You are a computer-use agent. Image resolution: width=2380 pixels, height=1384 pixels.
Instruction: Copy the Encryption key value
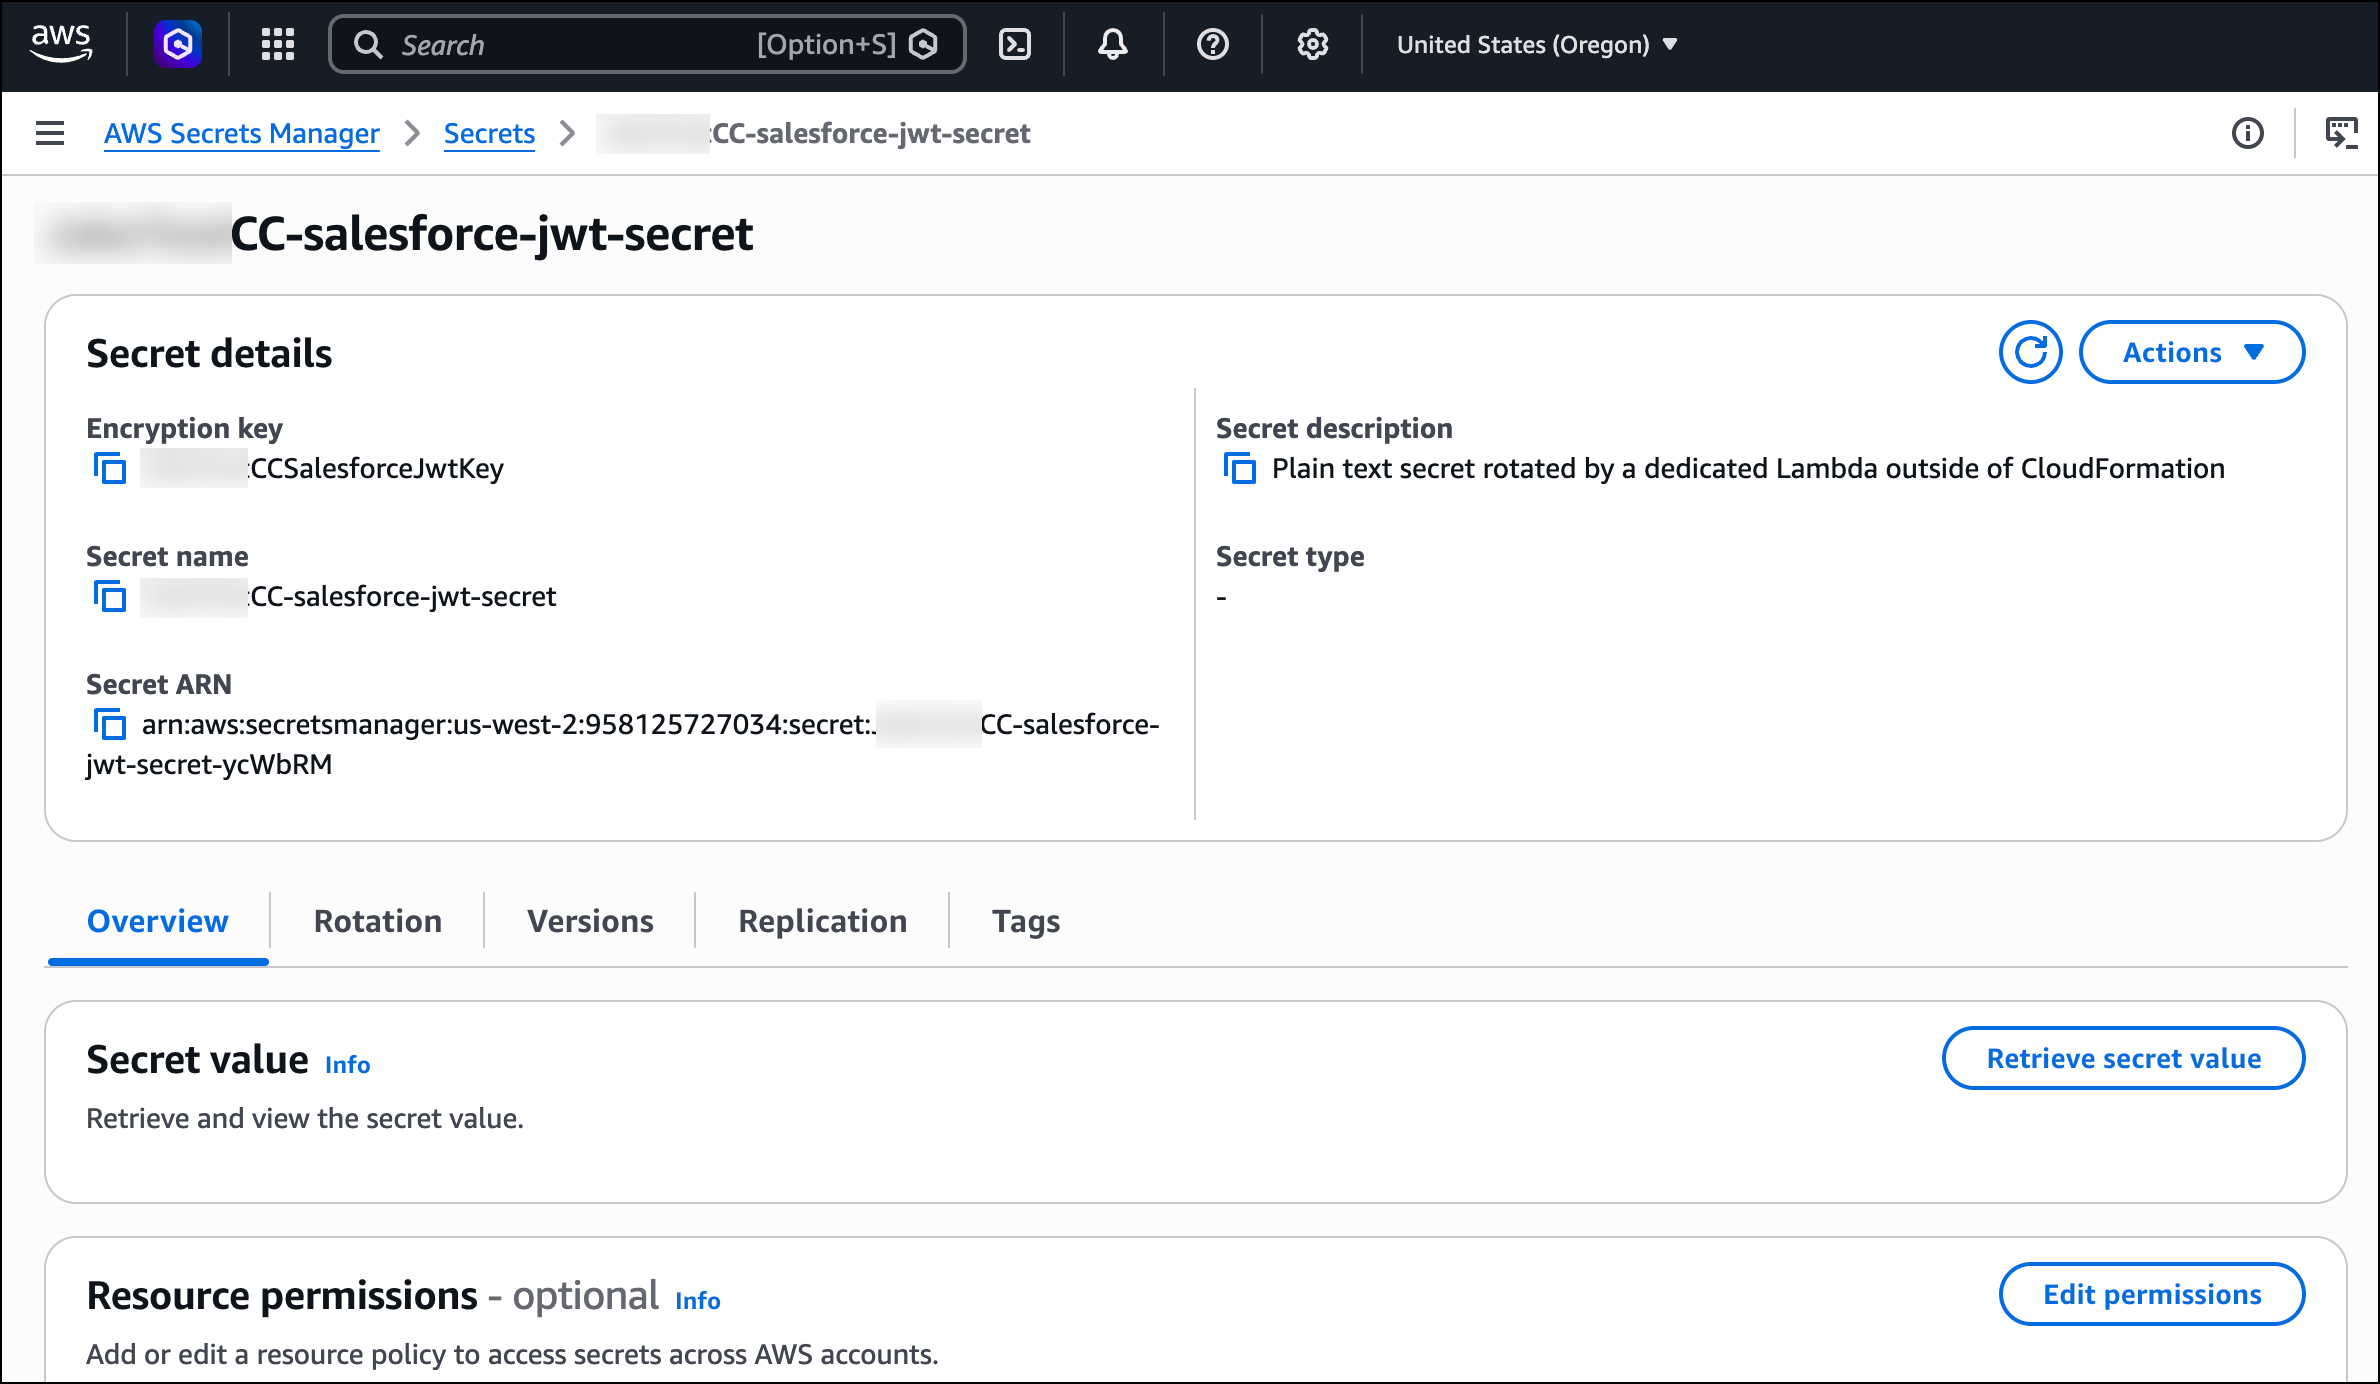pyautogui.click(x=110, y=468)
